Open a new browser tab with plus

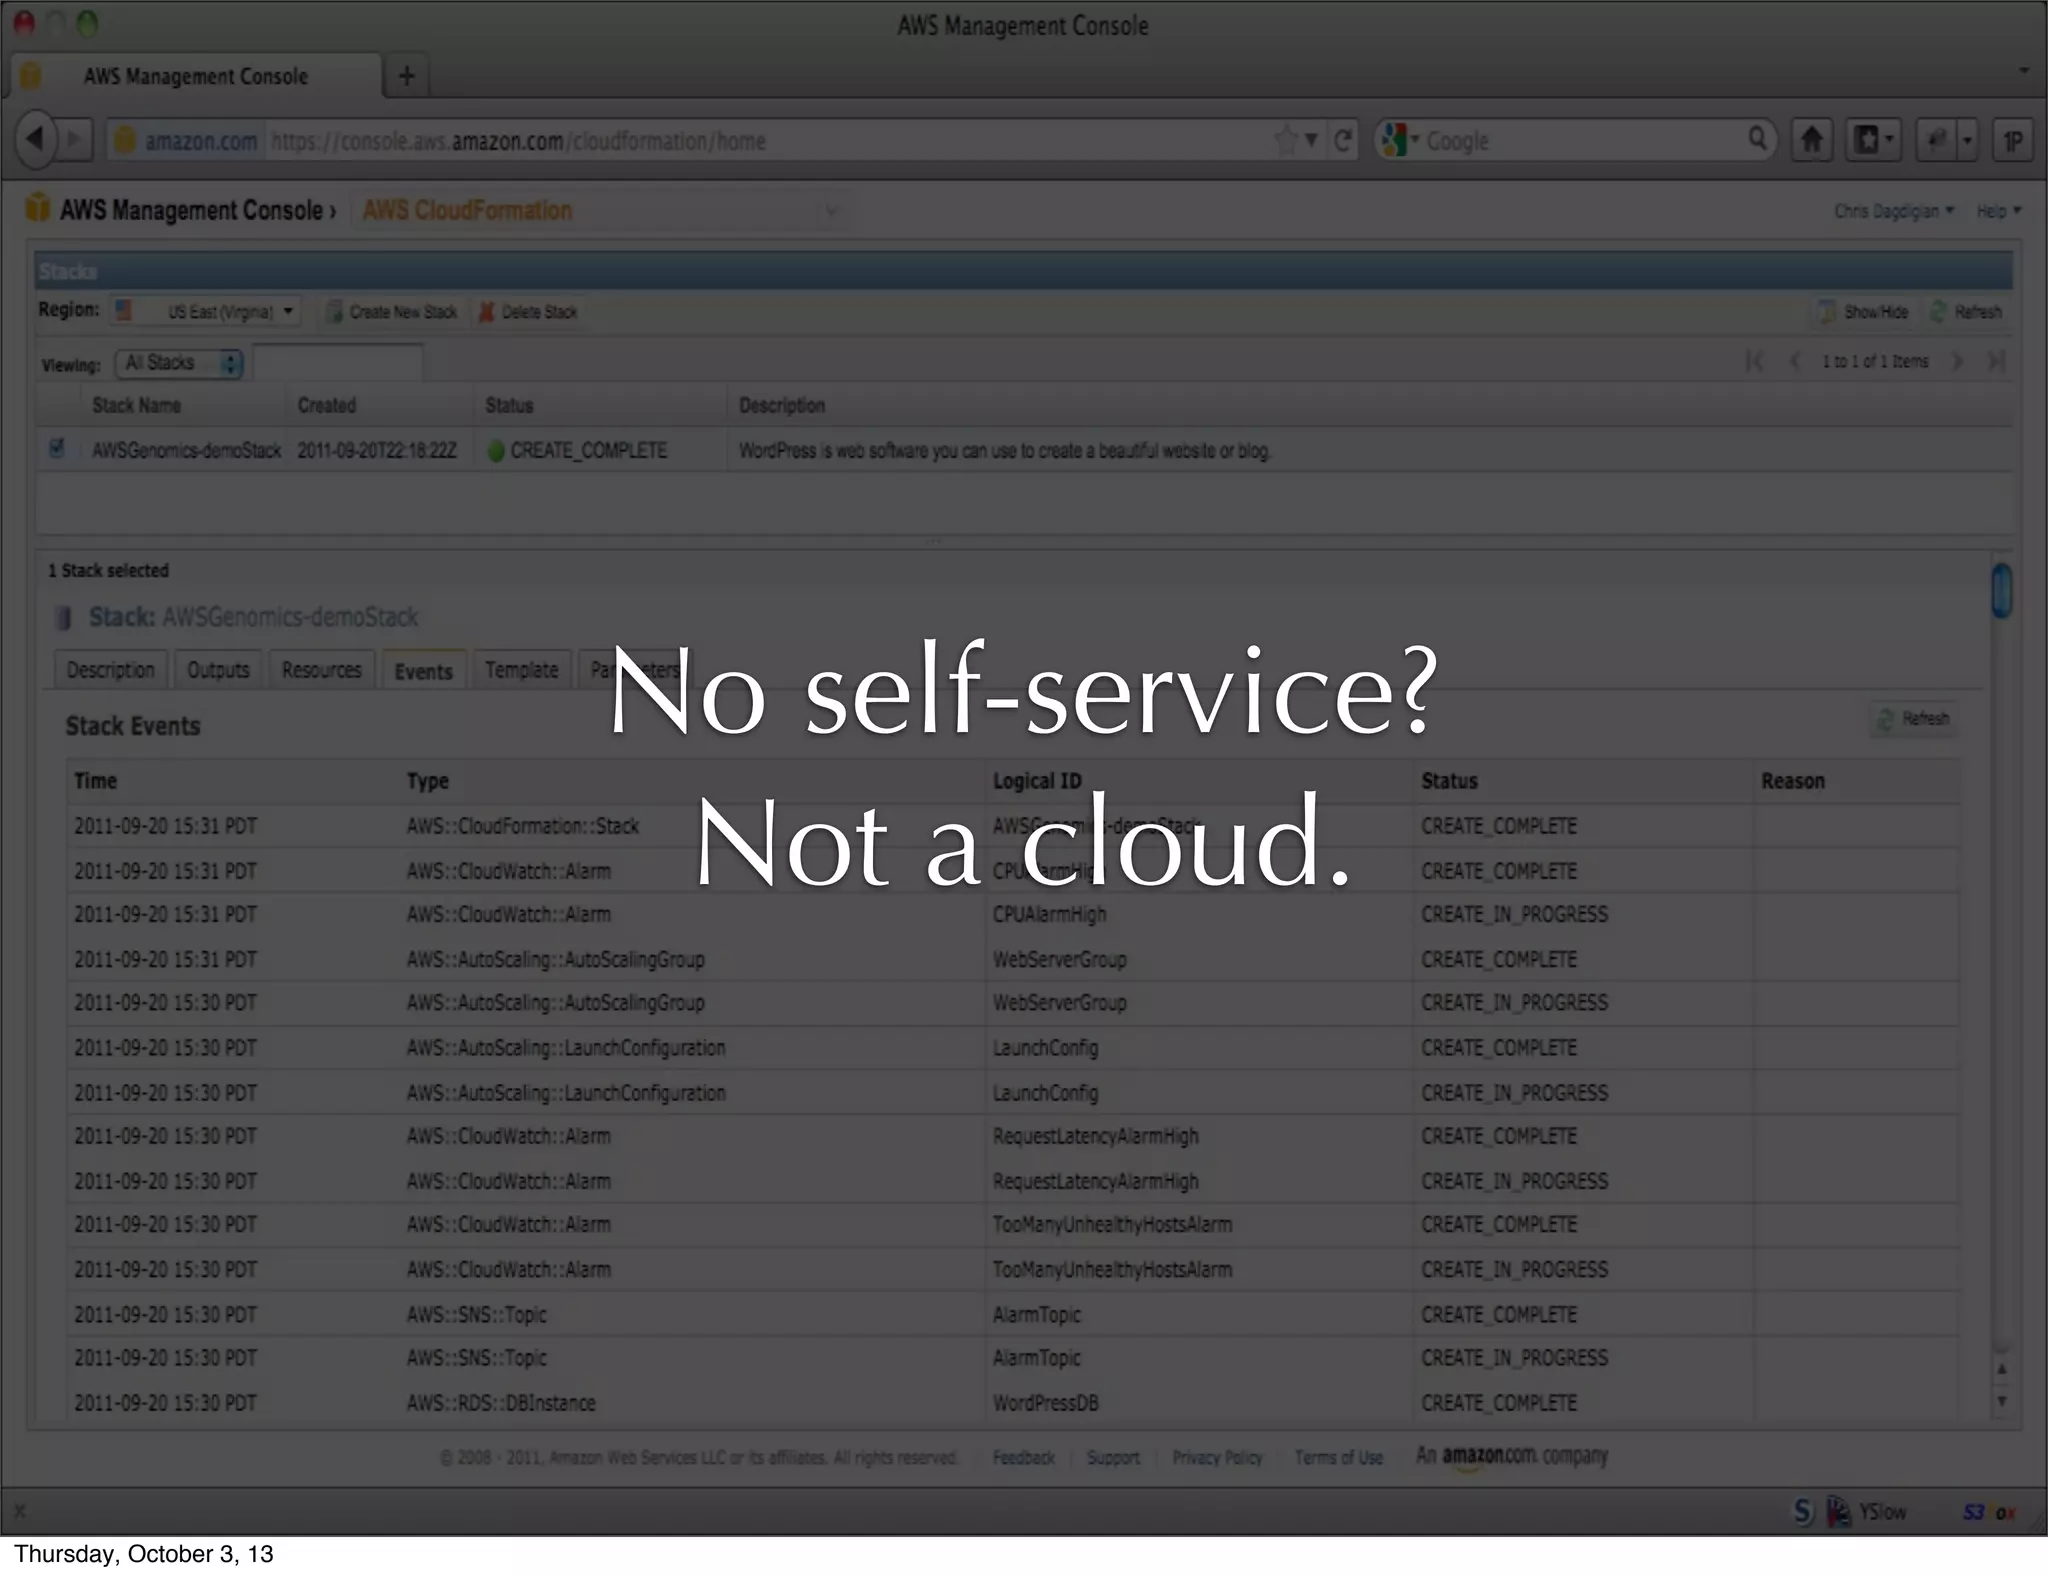coord(407,76)
